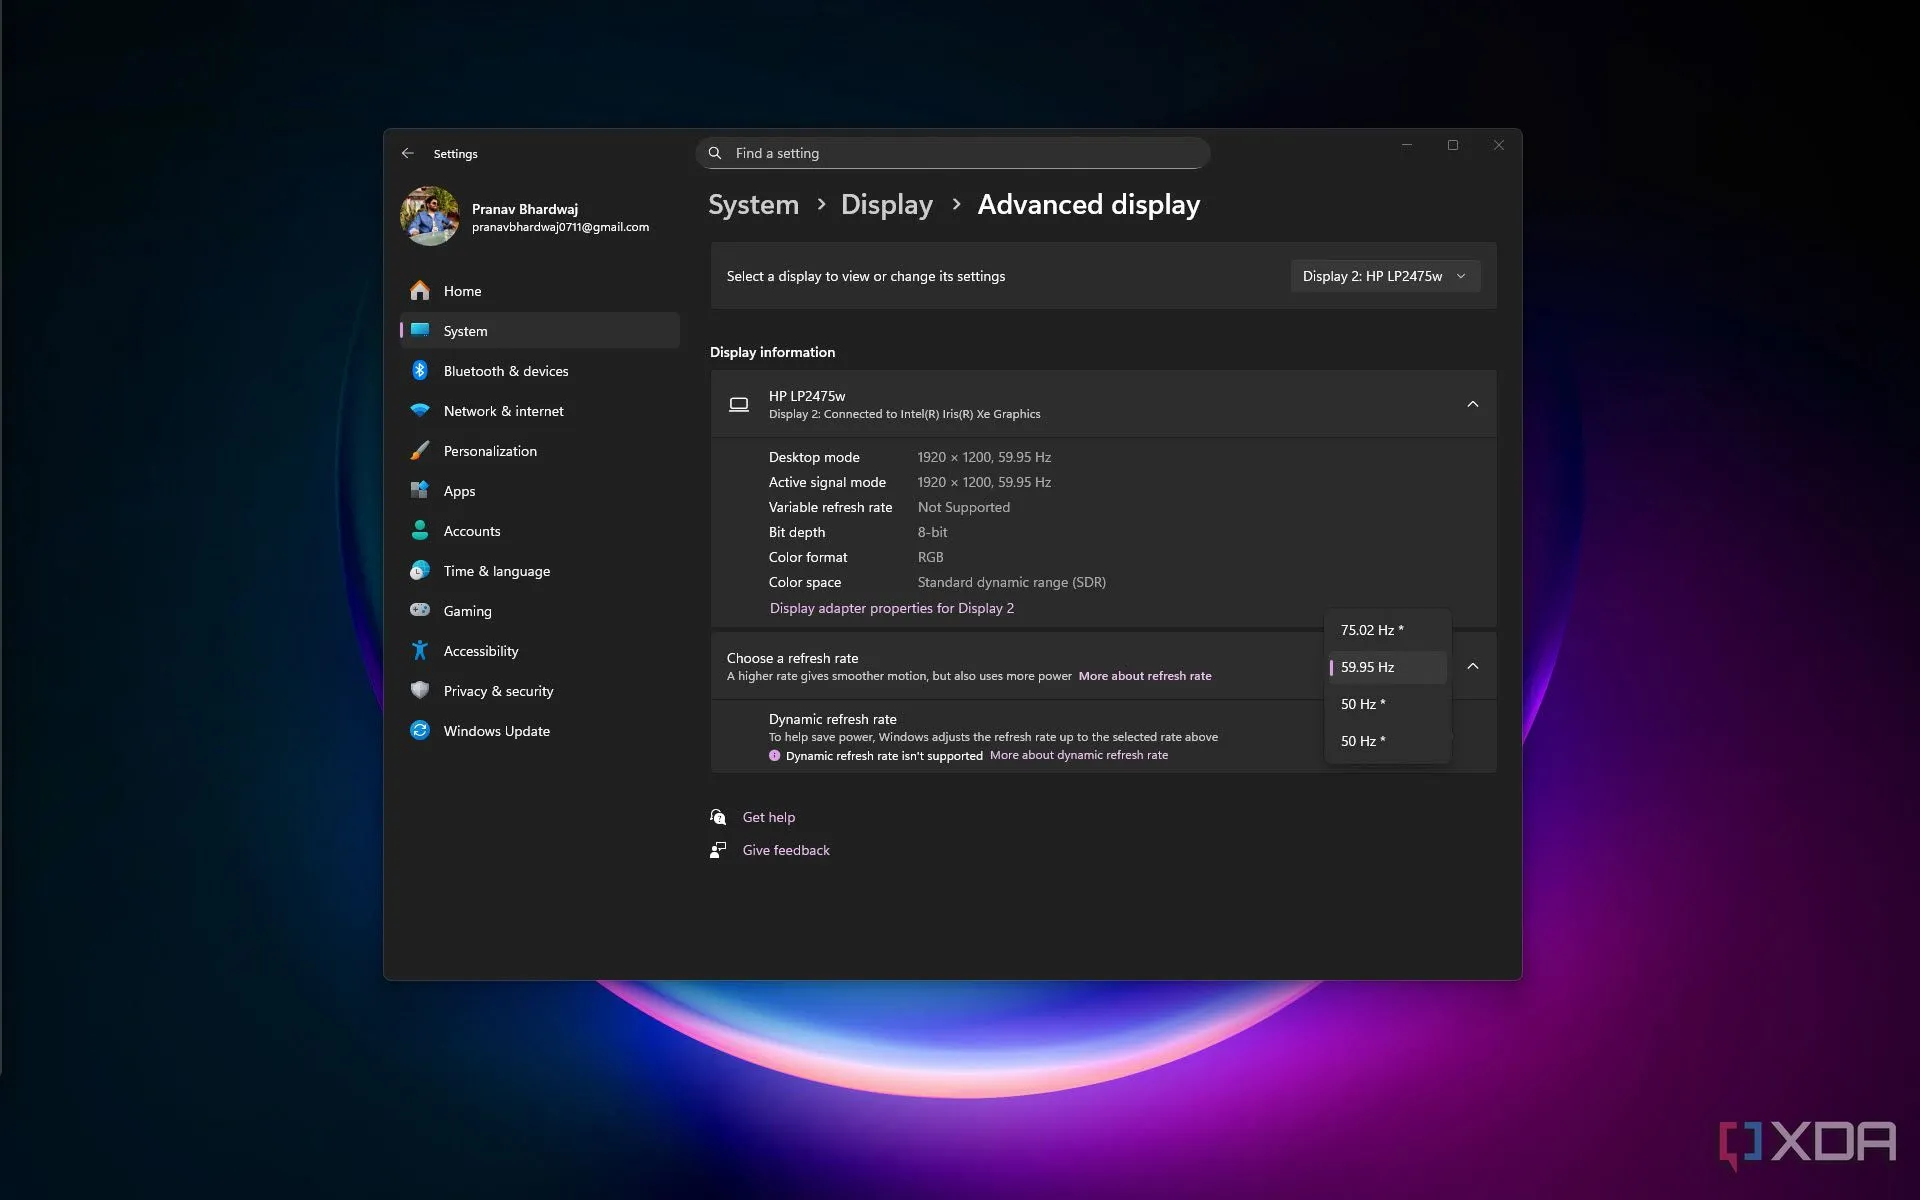
Task: Click the Gaming controller icon
Action: pos(420,610)
